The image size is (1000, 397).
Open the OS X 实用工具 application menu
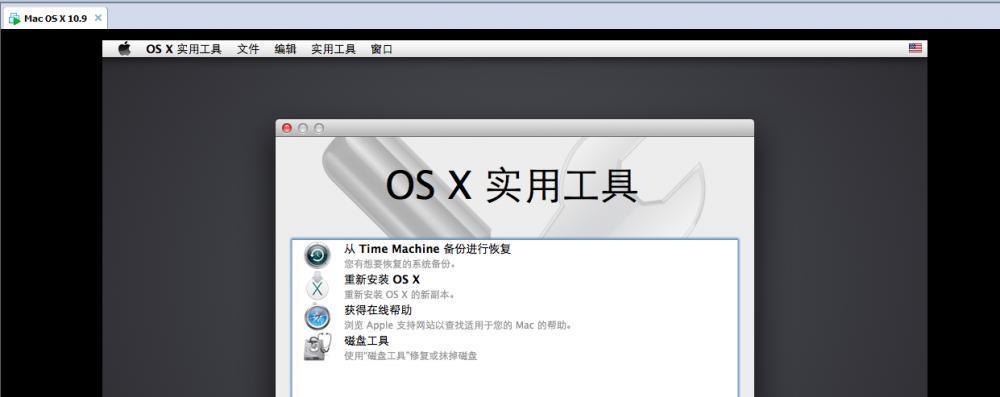click(x=184, y=49)
